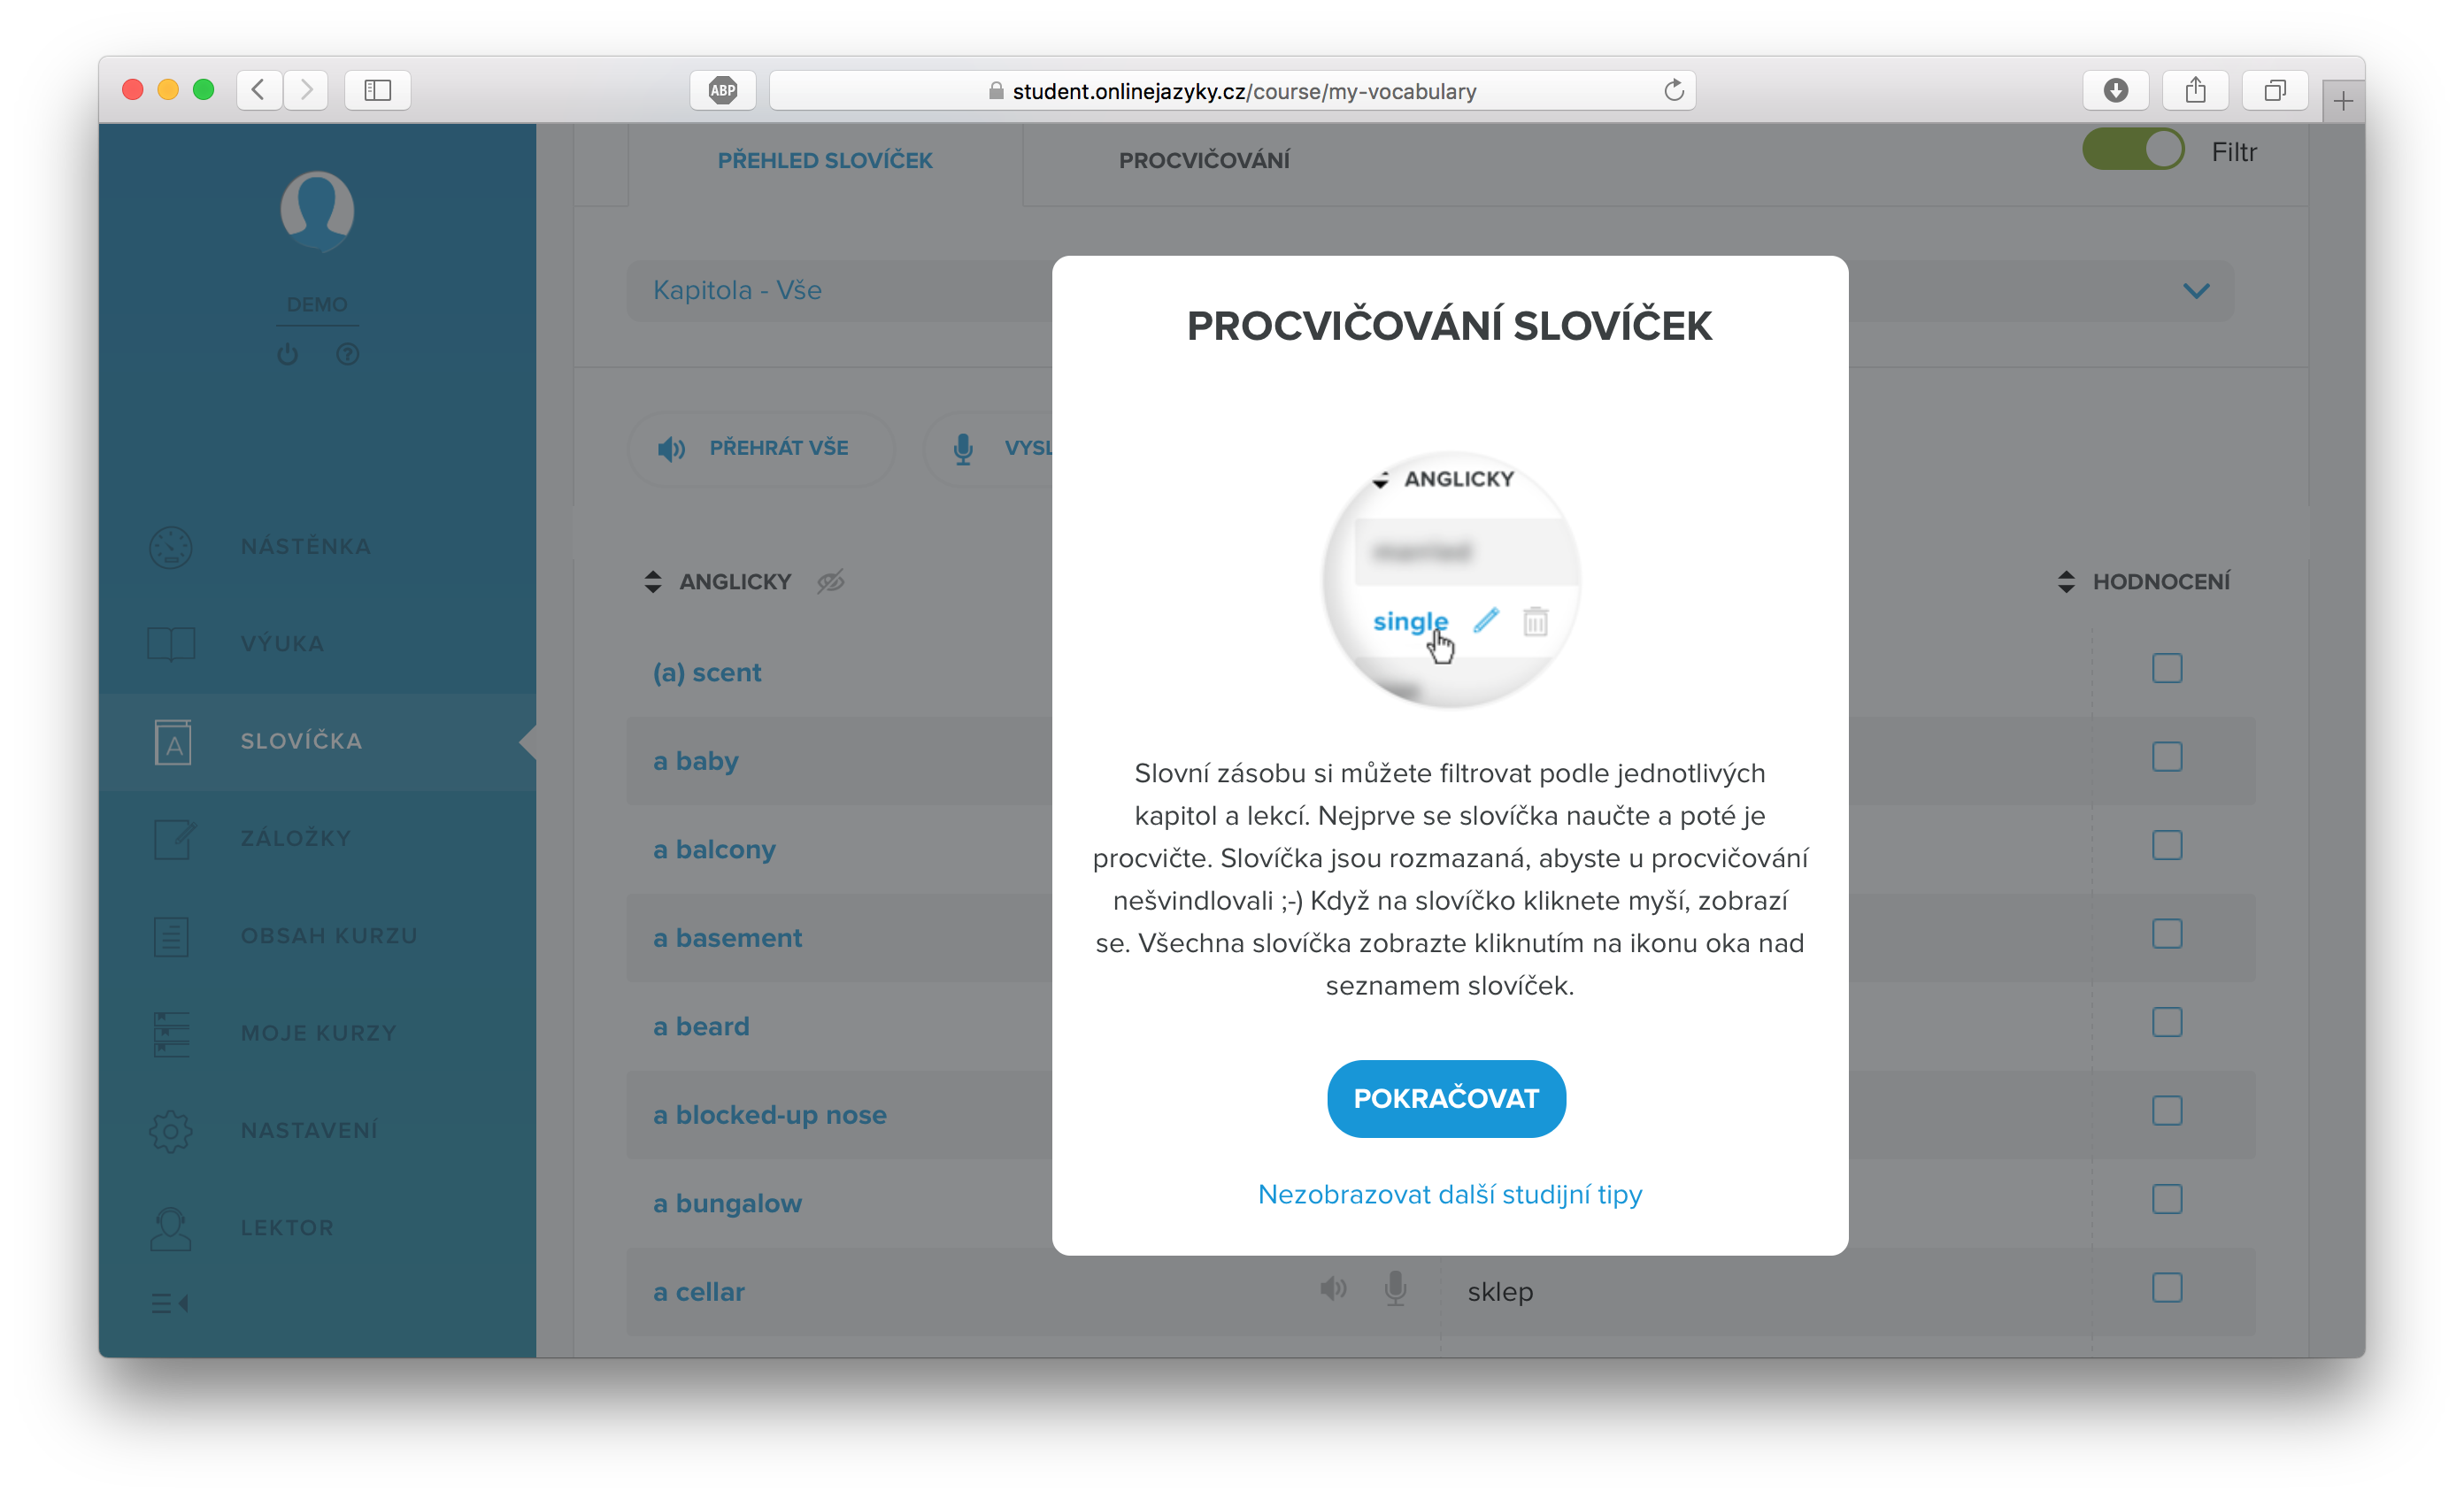The height and width of the screenshot is (1499, 2464).
Task: Open the Lektor person icon
Action: 171,1228
